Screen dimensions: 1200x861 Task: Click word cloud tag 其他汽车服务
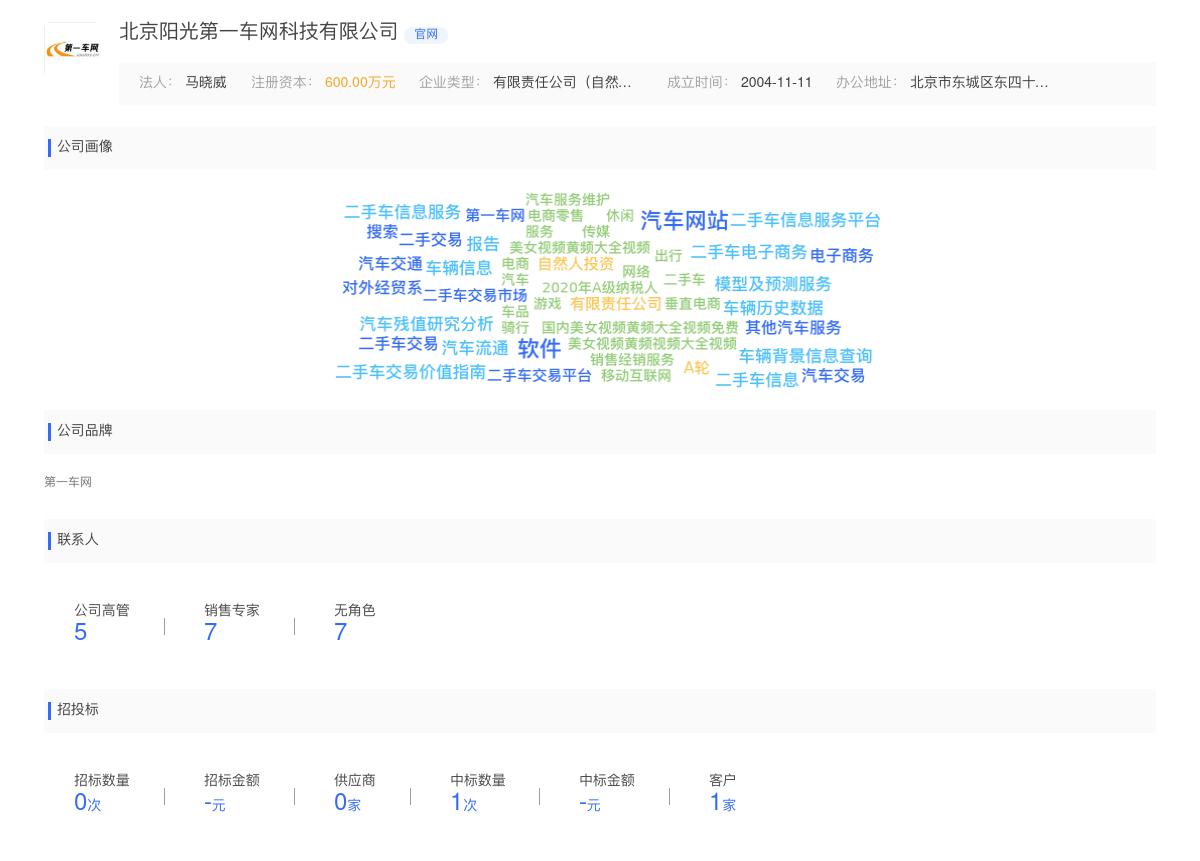793,328
